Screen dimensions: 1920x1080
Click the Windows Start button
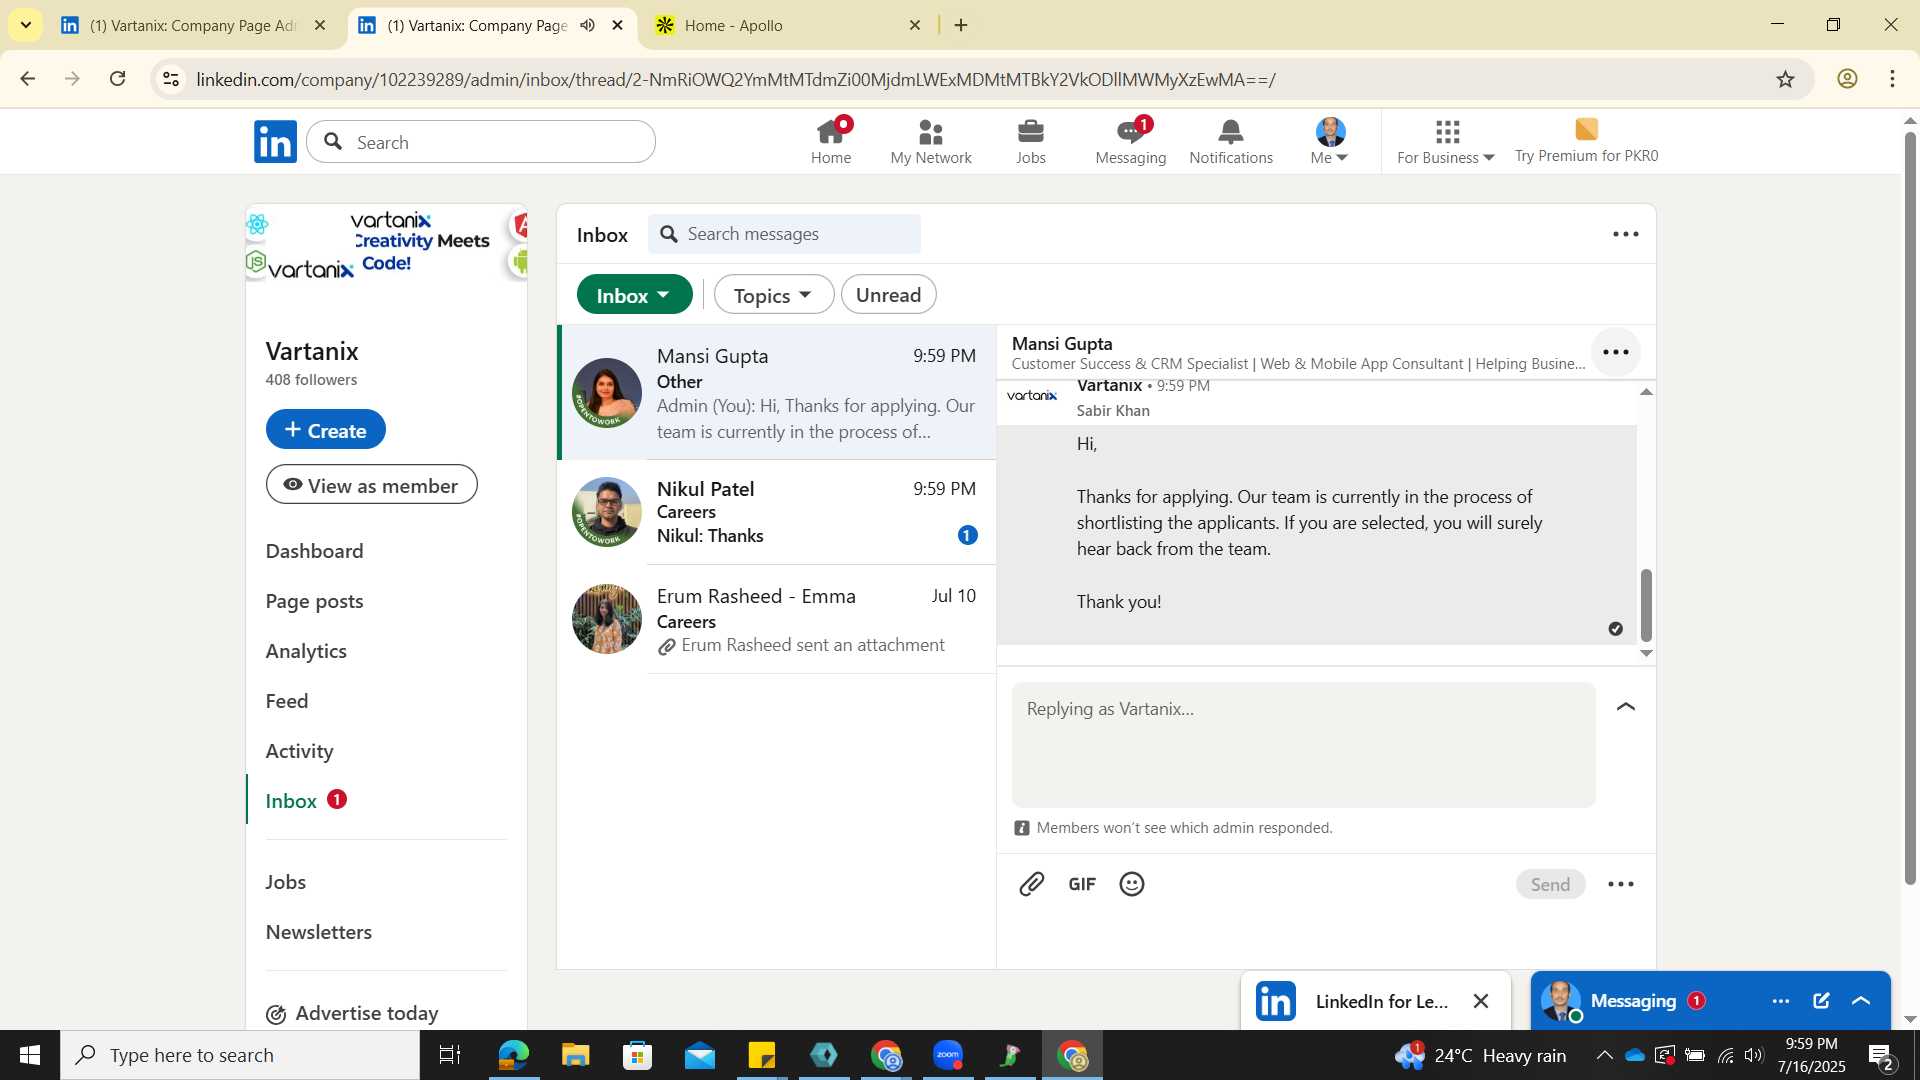30,1055
